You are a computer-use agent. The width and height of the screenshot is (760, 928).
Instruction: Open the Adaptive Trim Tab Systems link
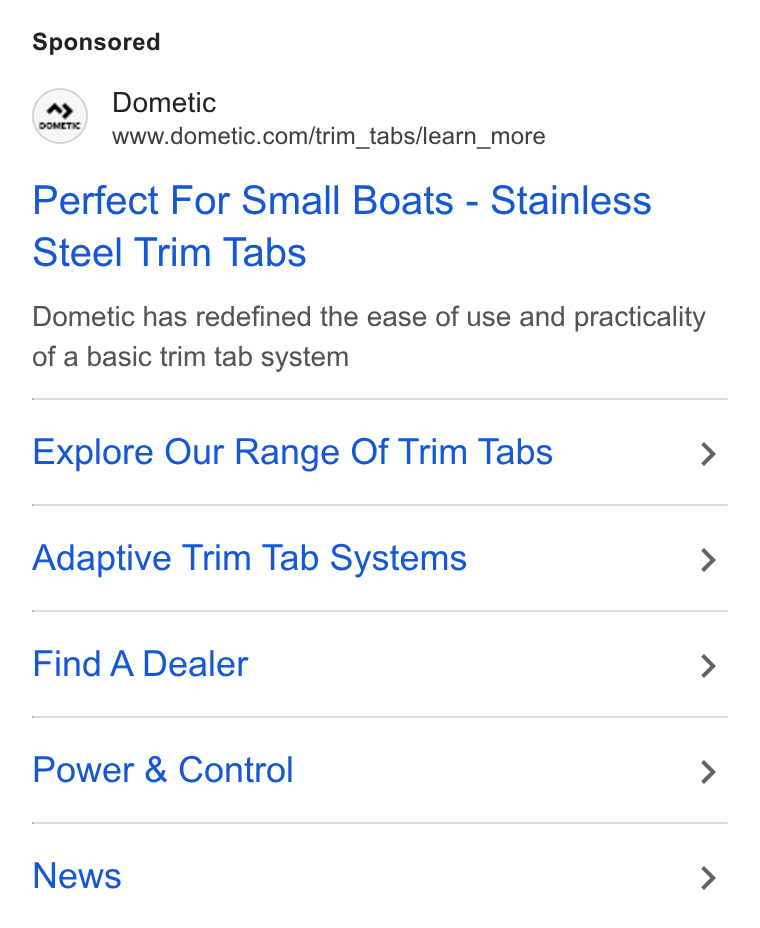click(250, 559)
